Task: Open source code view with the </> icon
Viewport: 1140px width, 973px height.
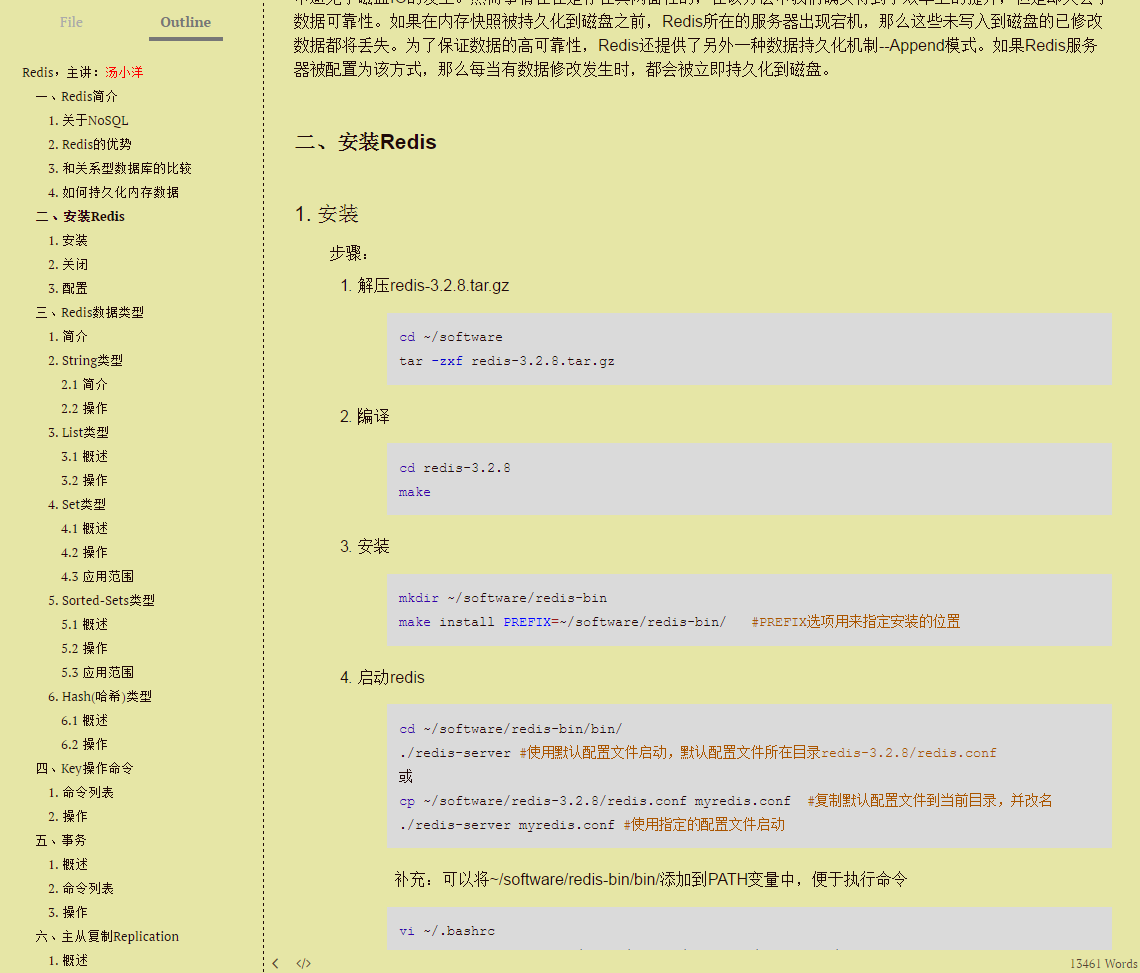Action: pos(303,963)
